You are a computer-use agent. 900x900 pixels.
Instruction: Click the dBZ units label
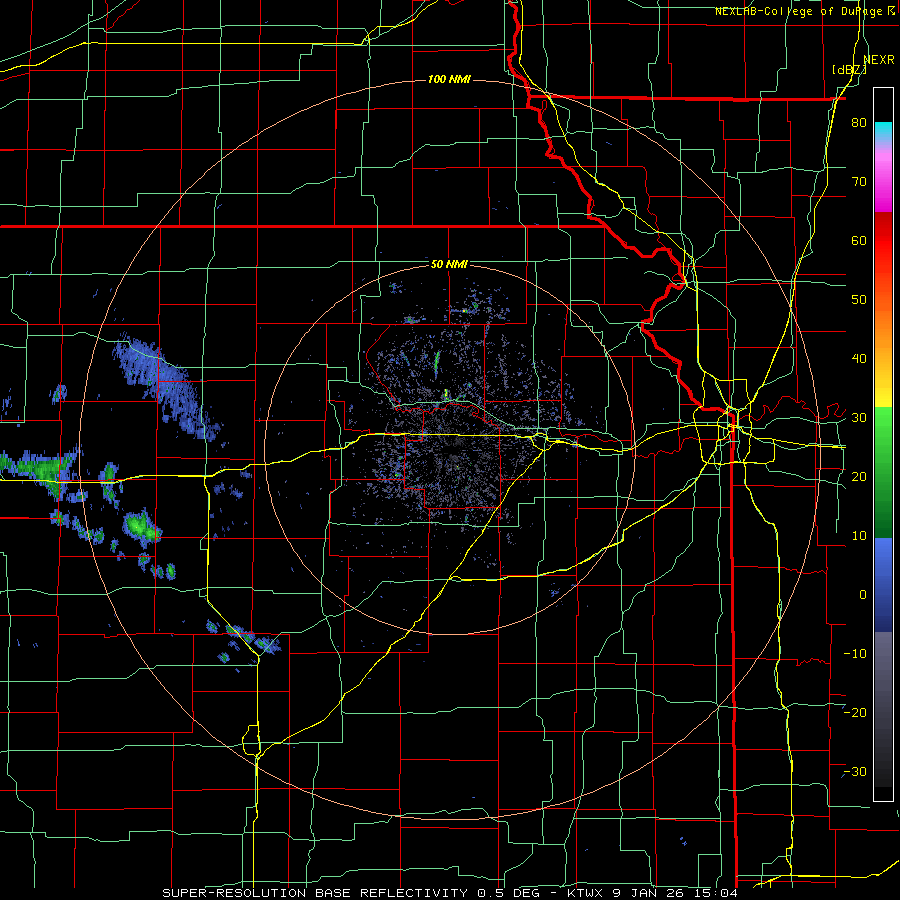click(849, 70)
